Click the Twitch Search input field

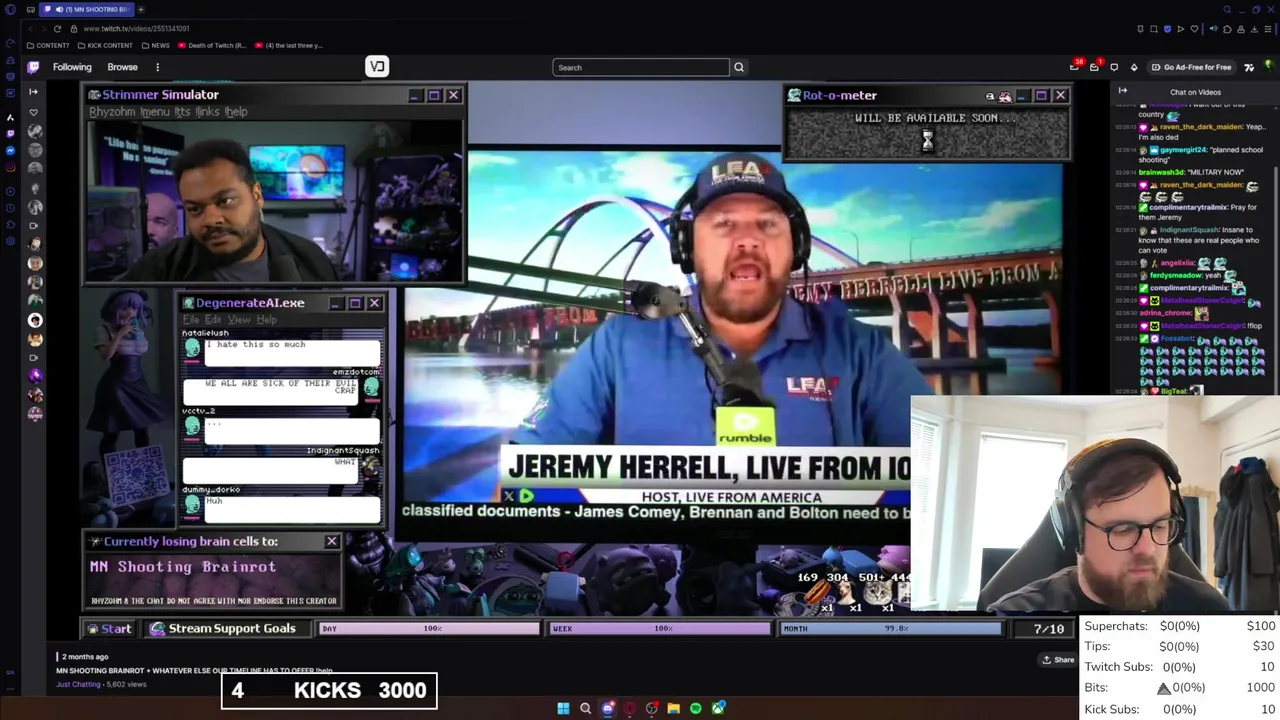[x=641, y=67]
